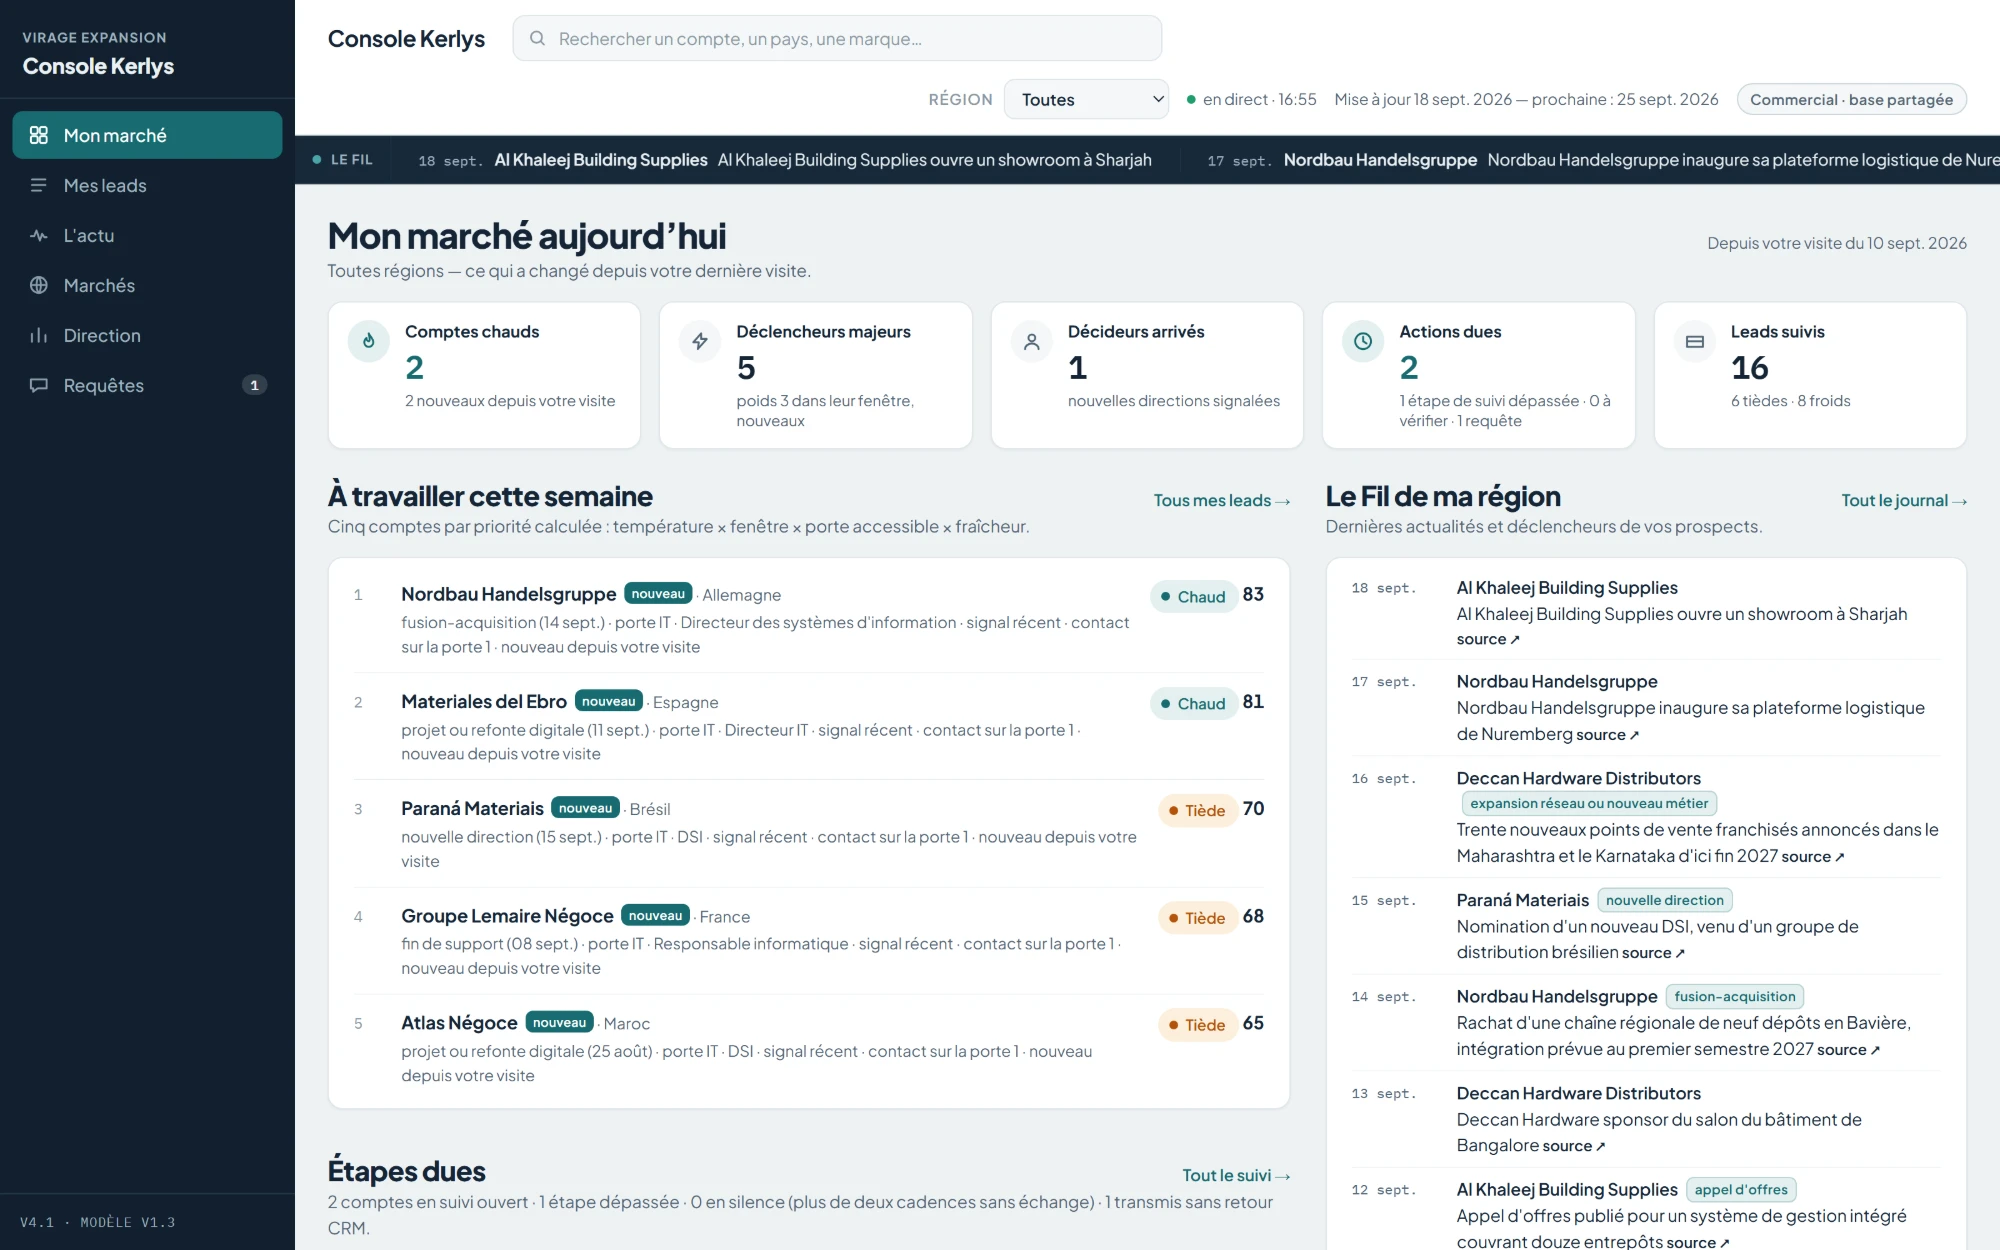Go to Mes leads in sidebar

[147, 185]
